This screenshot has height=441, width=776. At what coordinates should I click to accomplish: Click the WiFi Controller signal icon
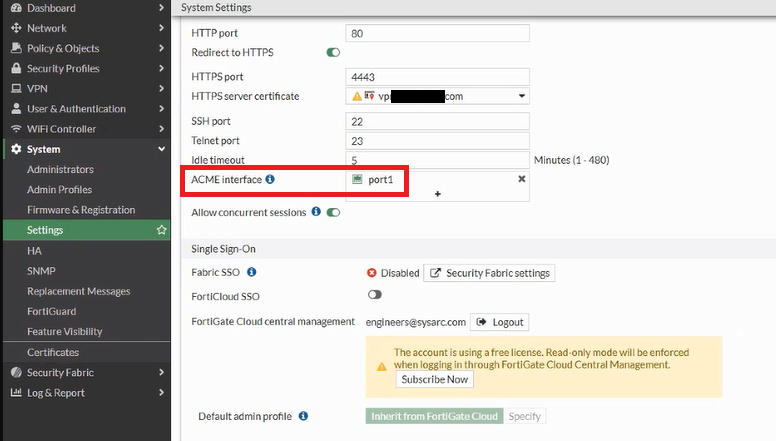16,129
